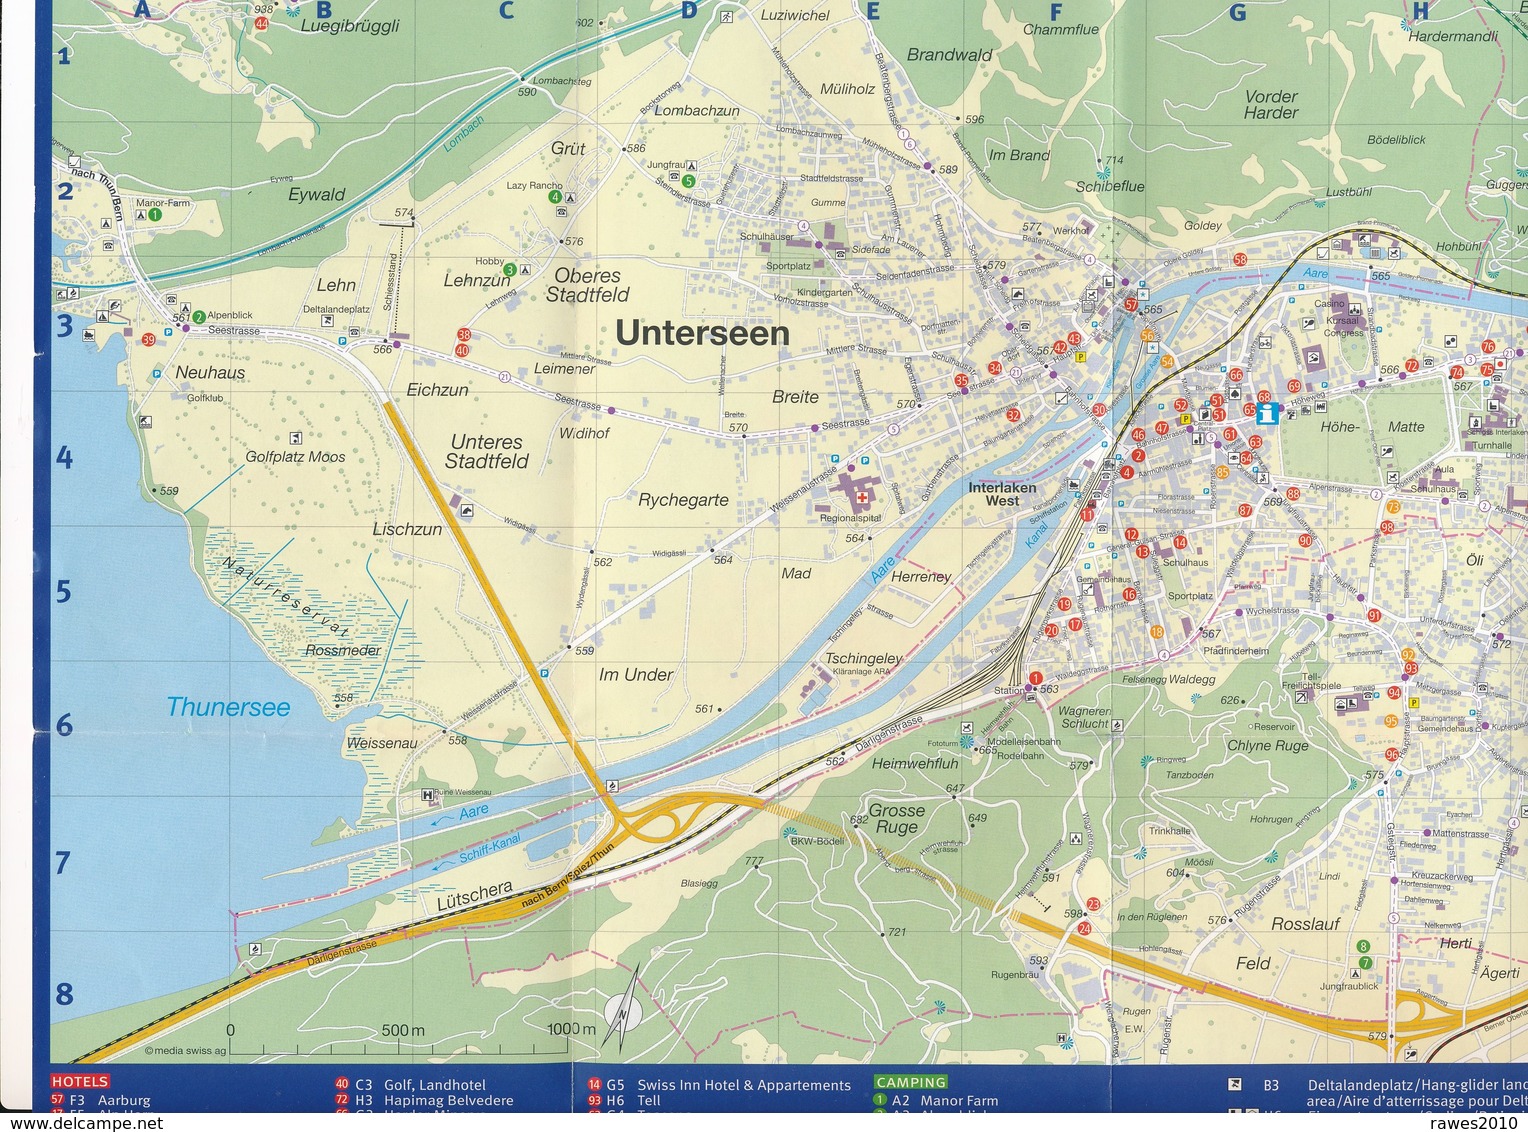This screenshot has height=1132, width=1528.
Task: Click the 'Schibeflue' label
Action: point(1110,186)
